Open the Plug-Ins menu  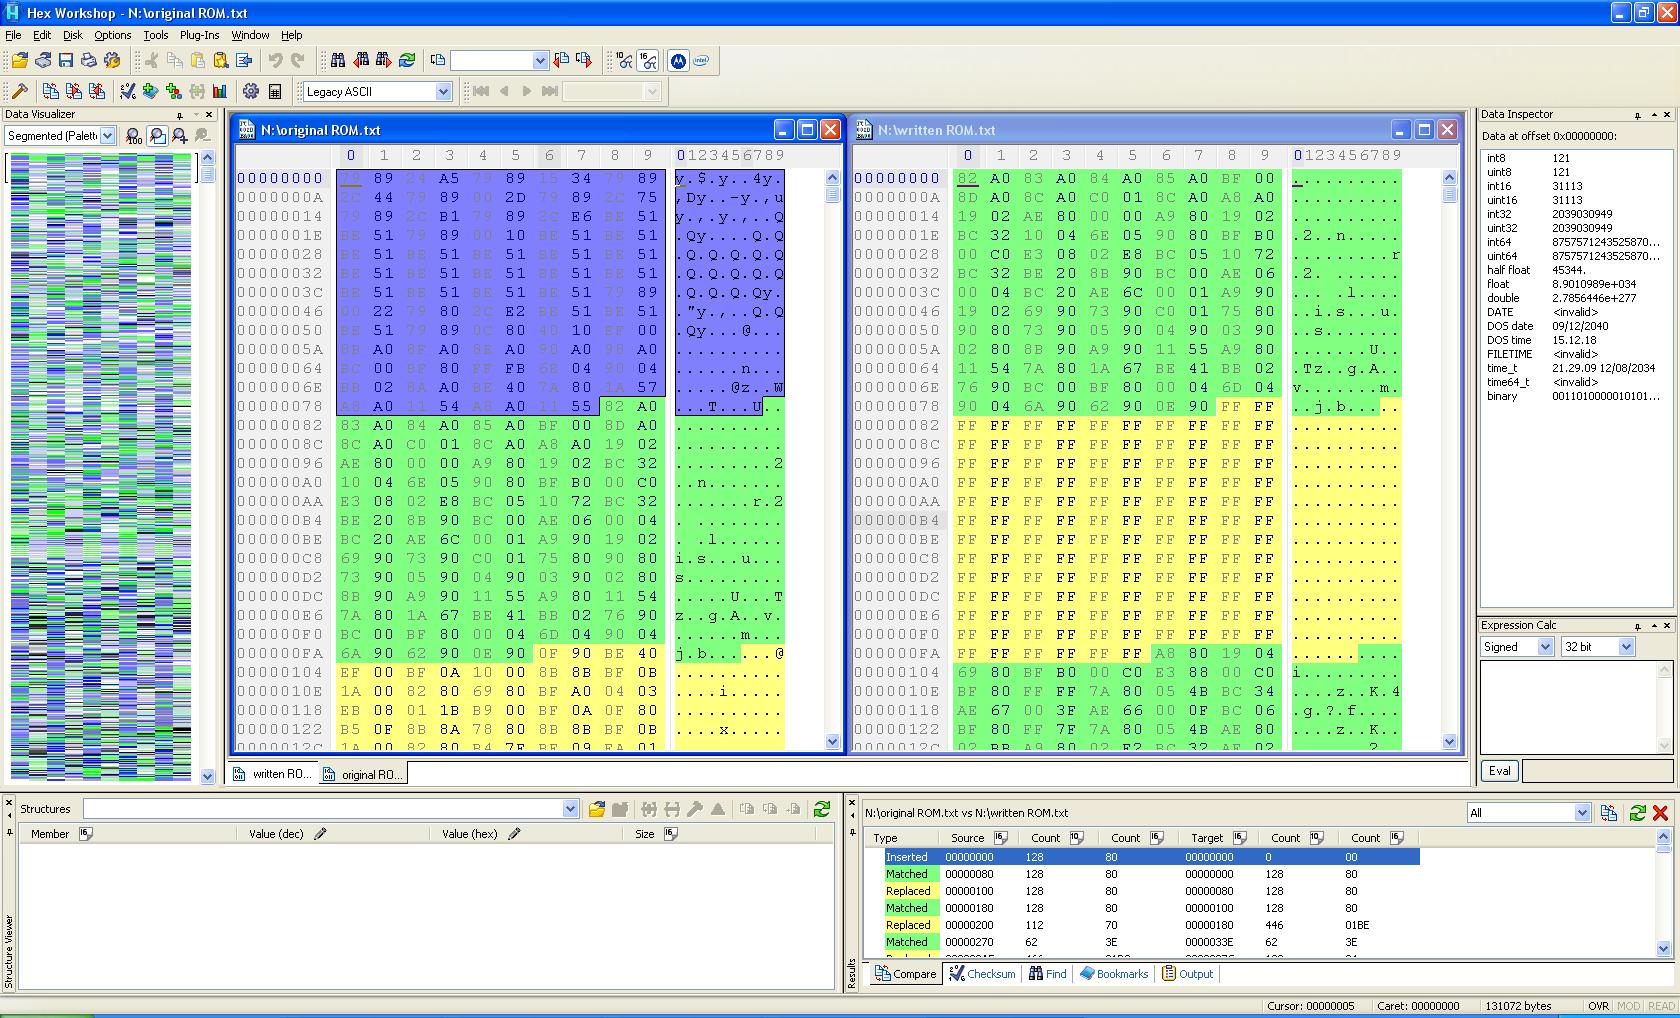[200, 35]
